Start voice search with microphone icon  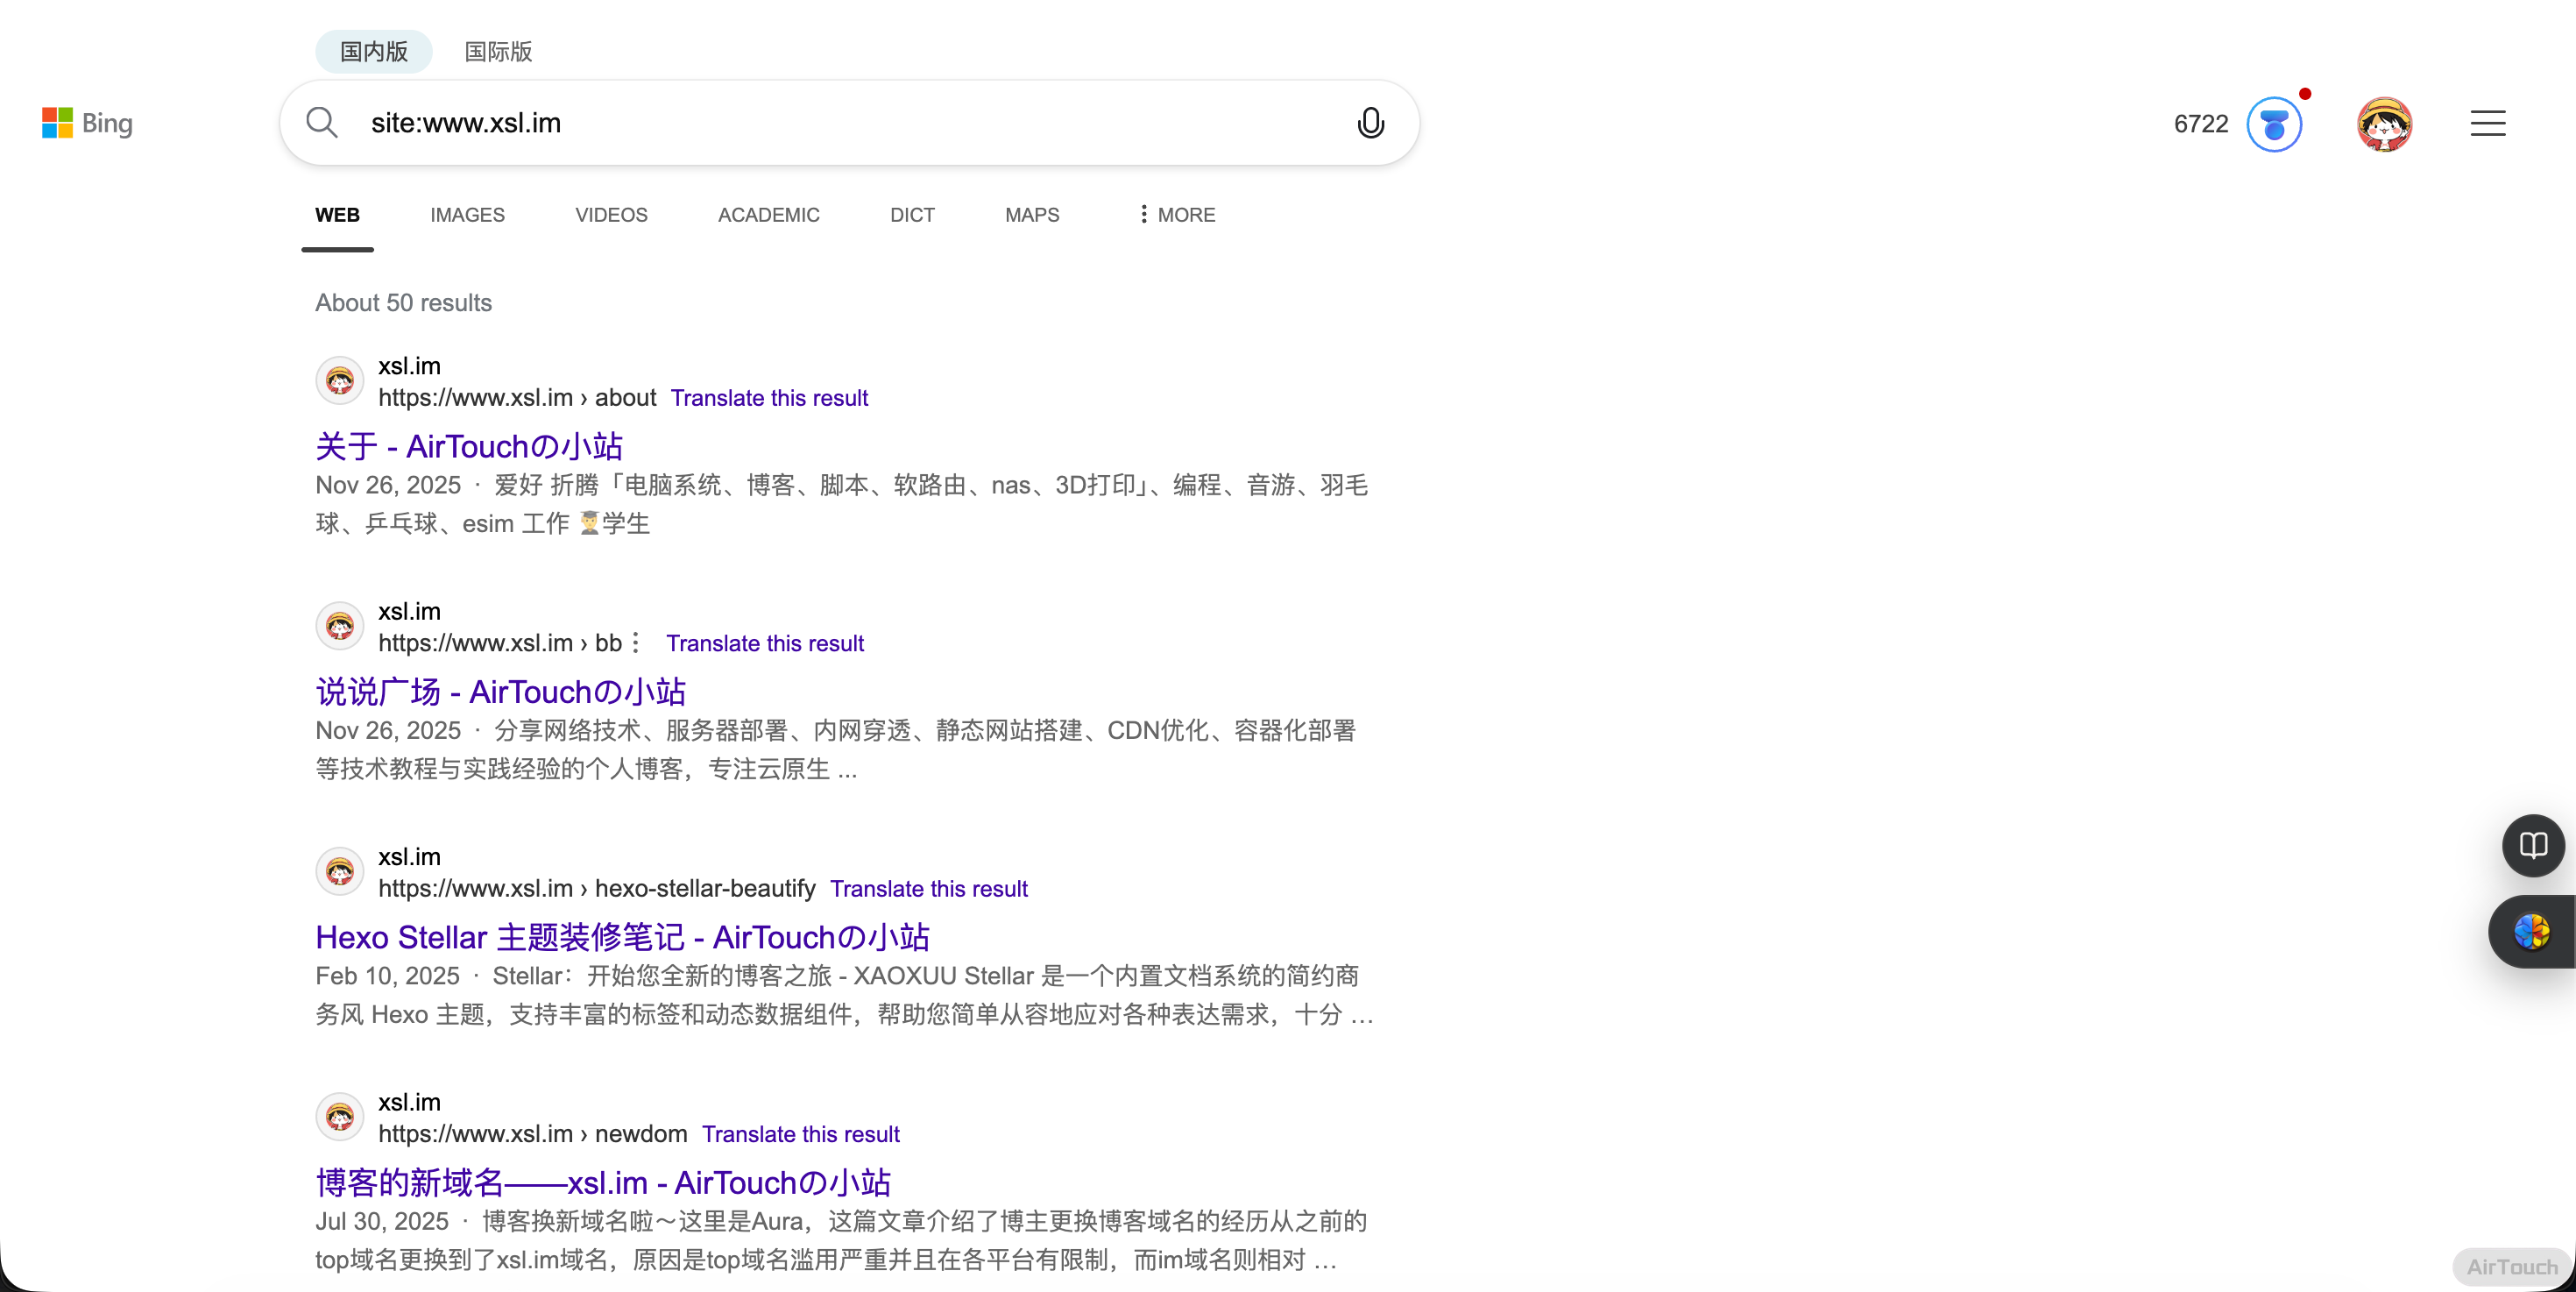tap(1370, 123)
